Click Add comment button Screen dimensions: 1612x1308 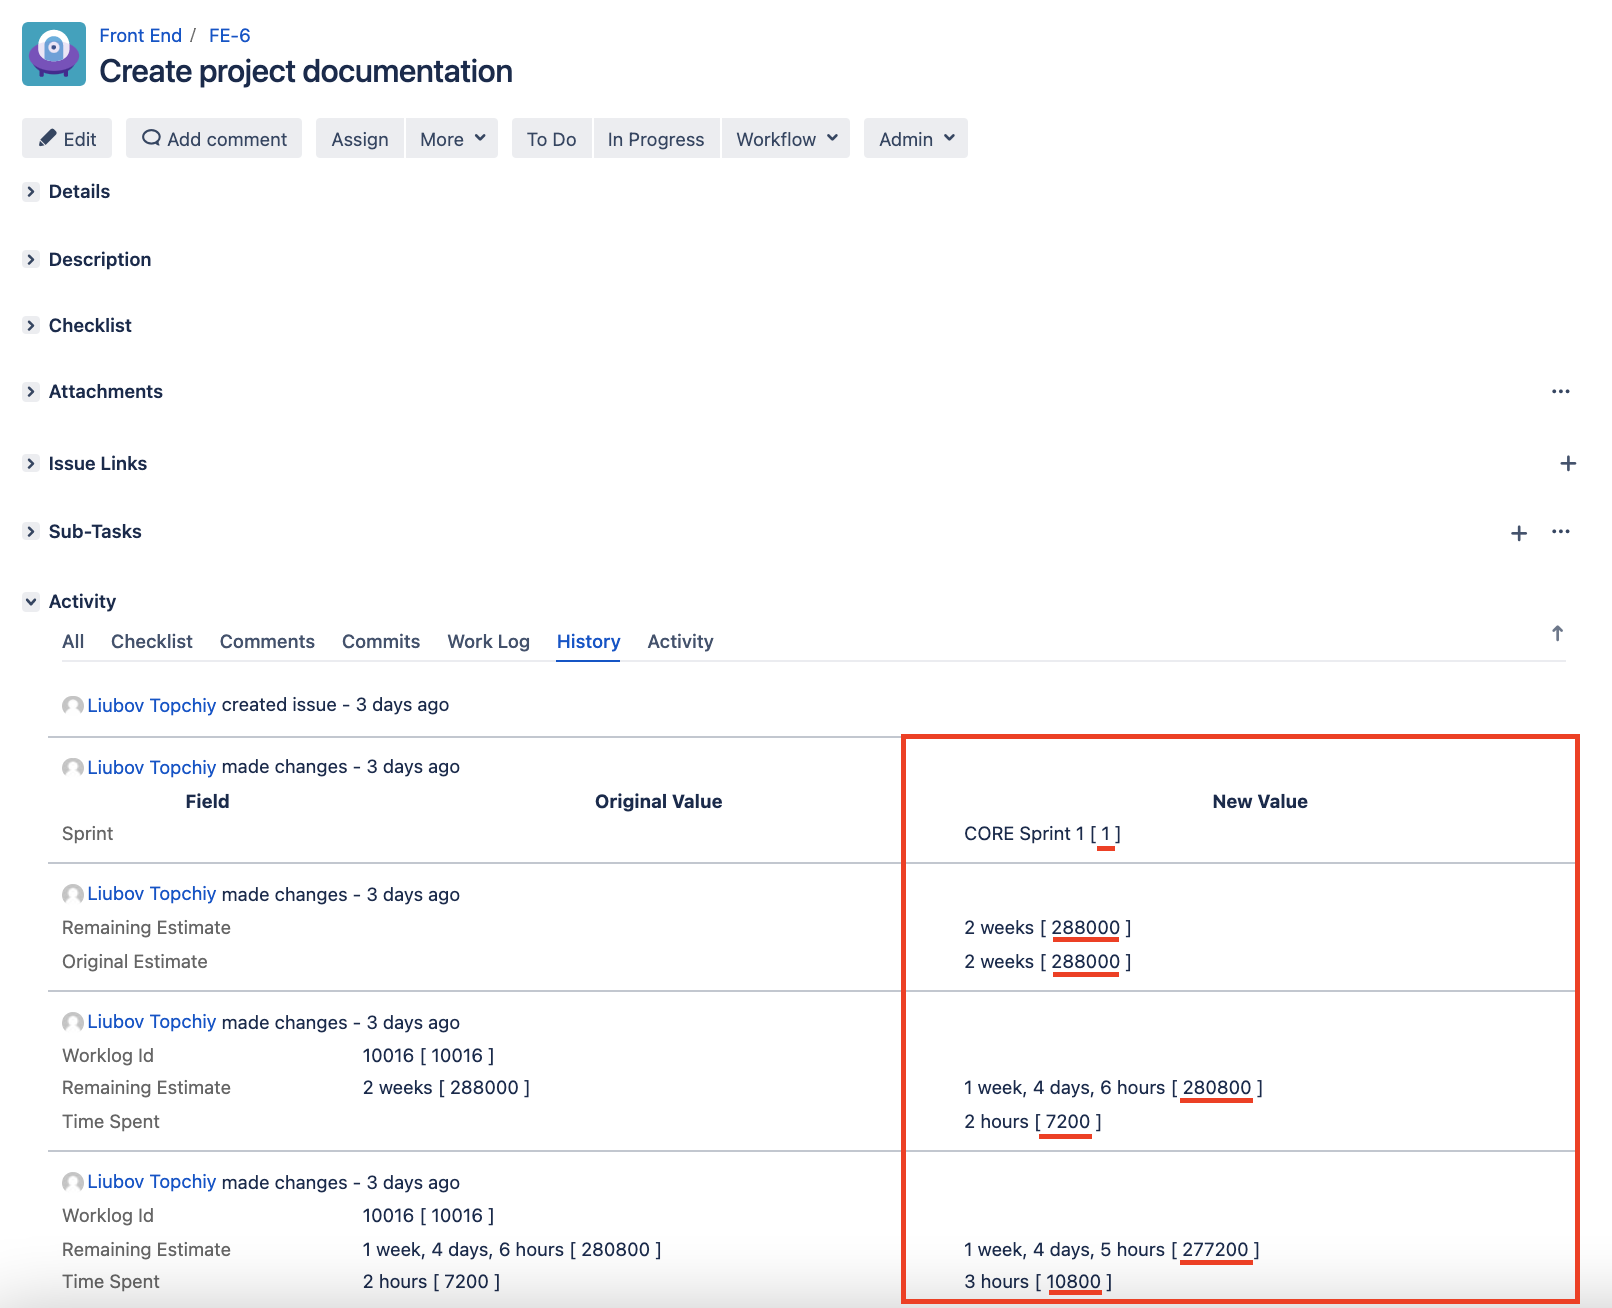click(214, 139)
